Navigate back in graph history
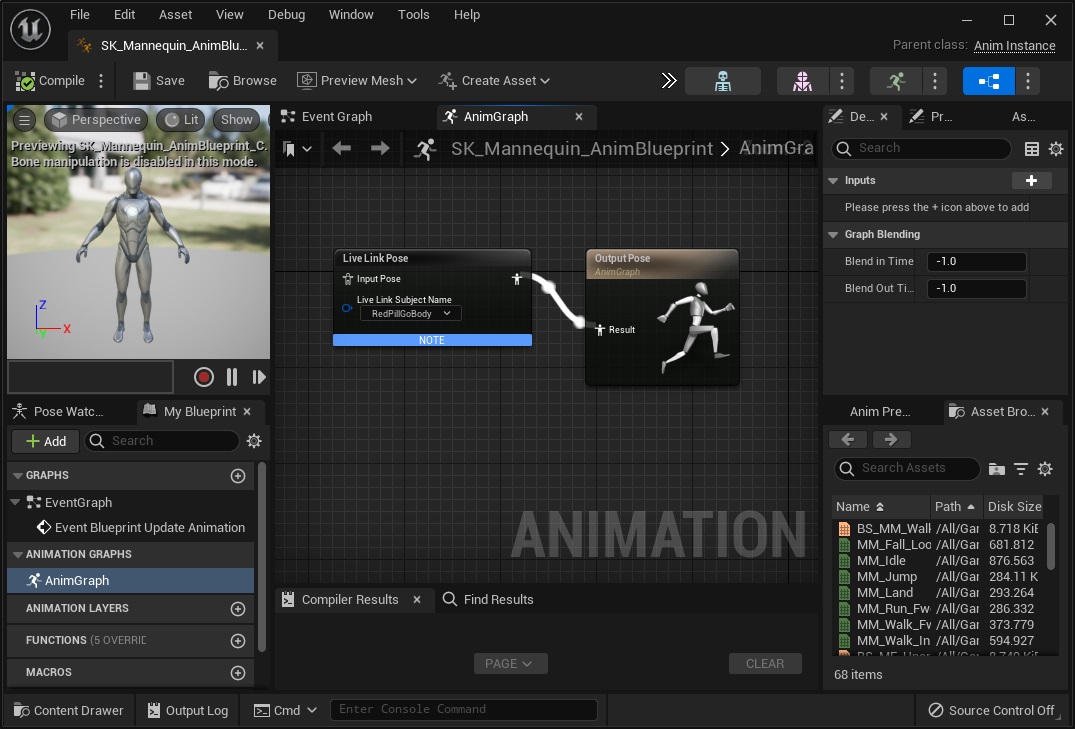This screenshot has width=1075, height=729. (342, 149)
